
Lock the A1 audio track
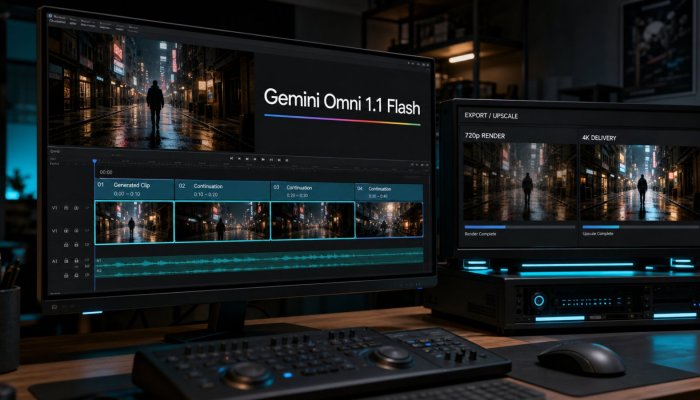point(66,261)
